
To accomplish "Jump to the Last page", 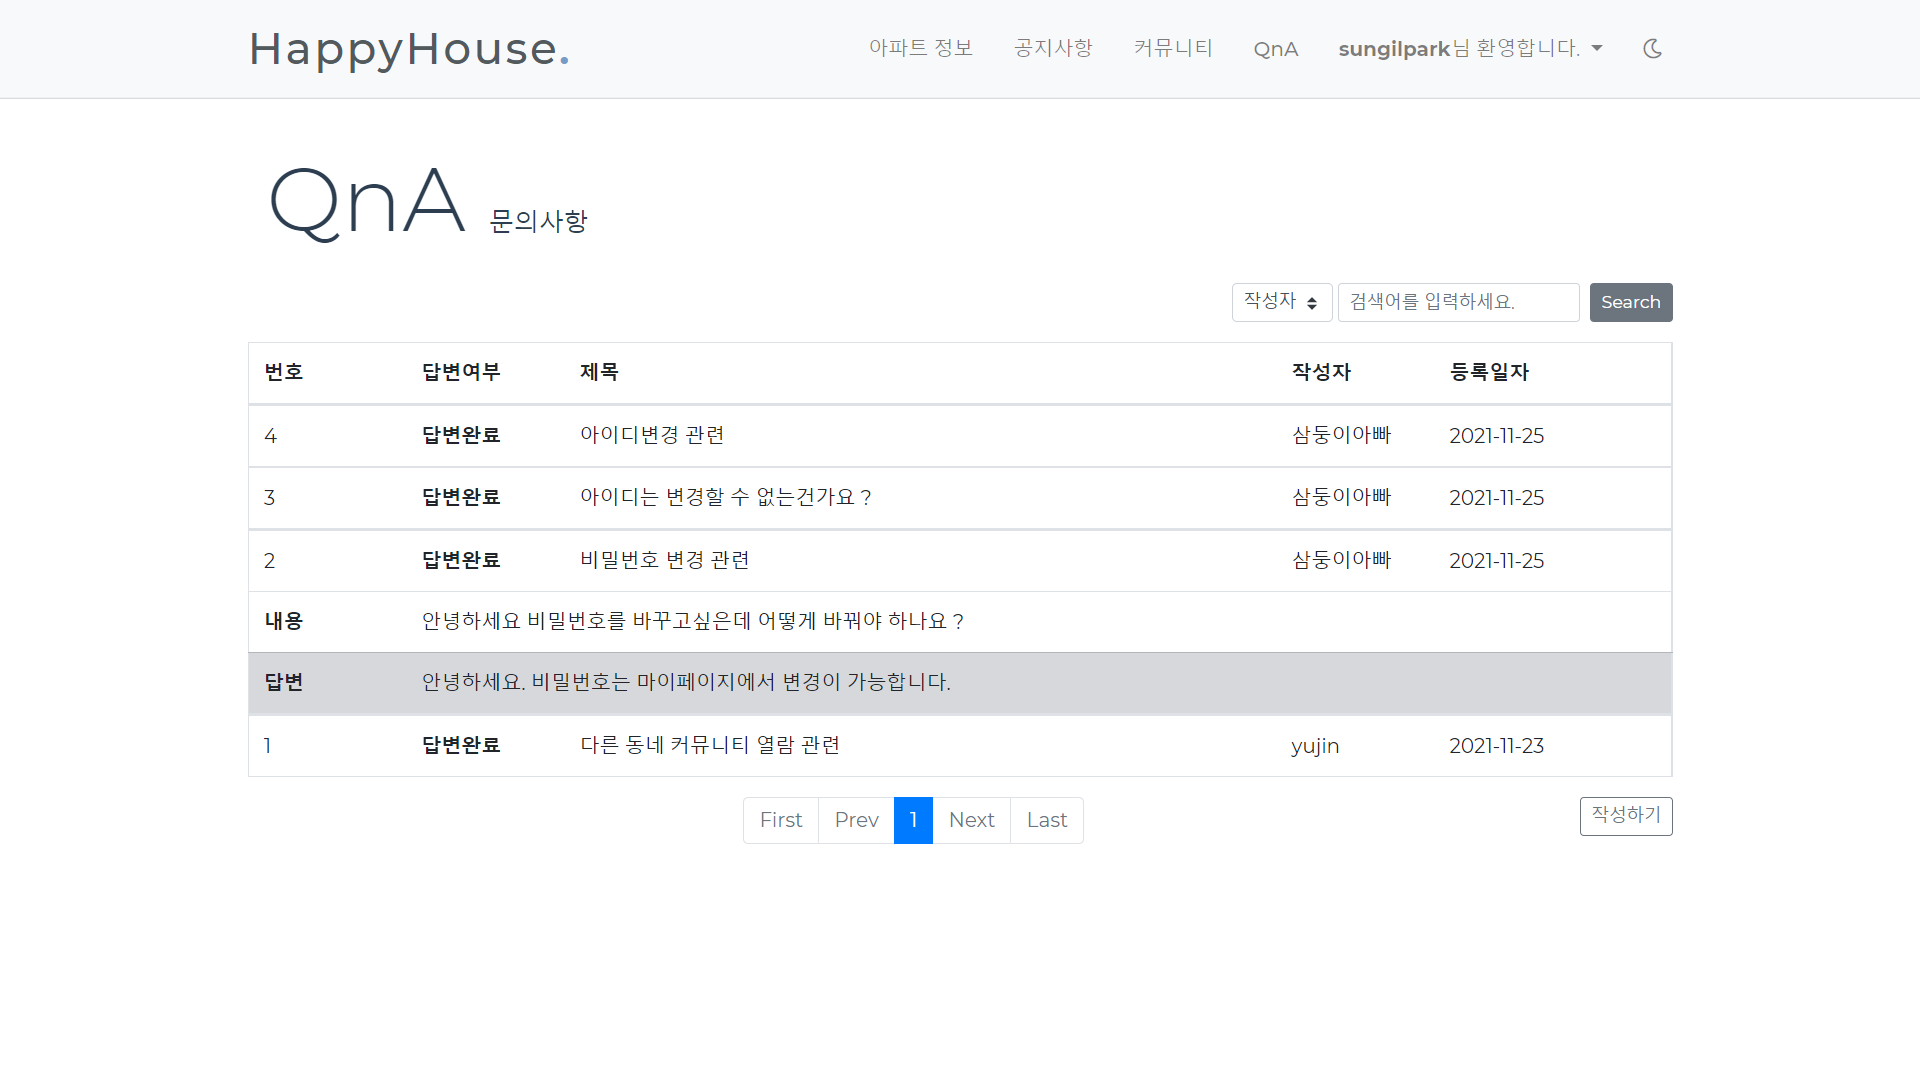I will pos(1046,819).
